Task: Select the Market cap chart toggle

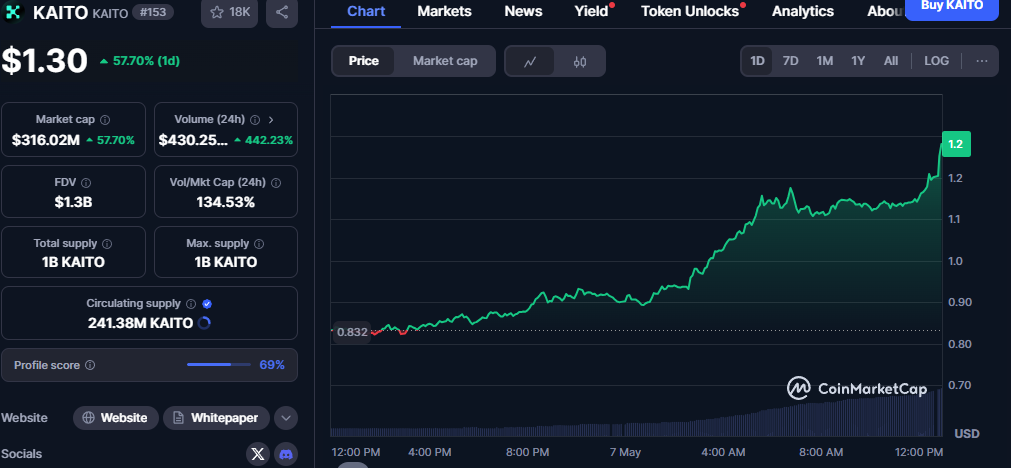Action: click(445, 61)
